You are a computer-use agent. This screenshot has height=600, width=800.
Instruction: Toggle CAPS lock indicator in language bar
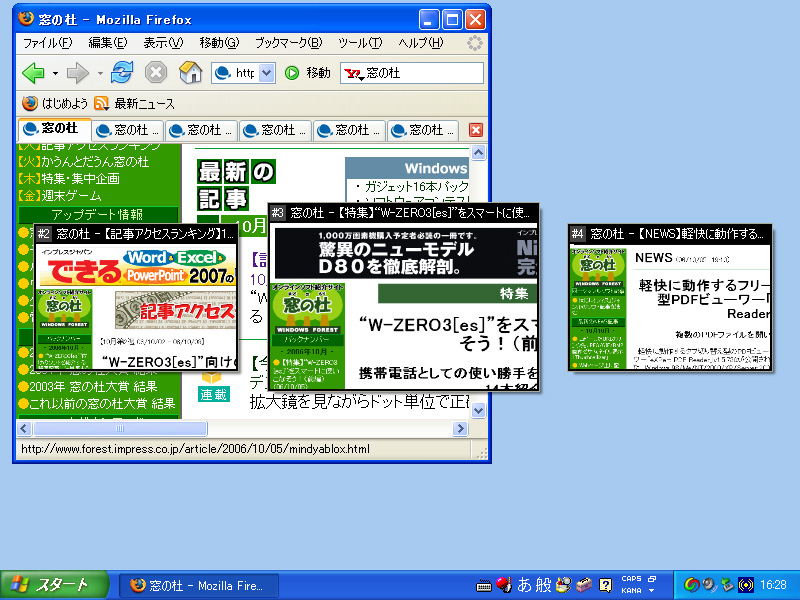coord(631,579)
